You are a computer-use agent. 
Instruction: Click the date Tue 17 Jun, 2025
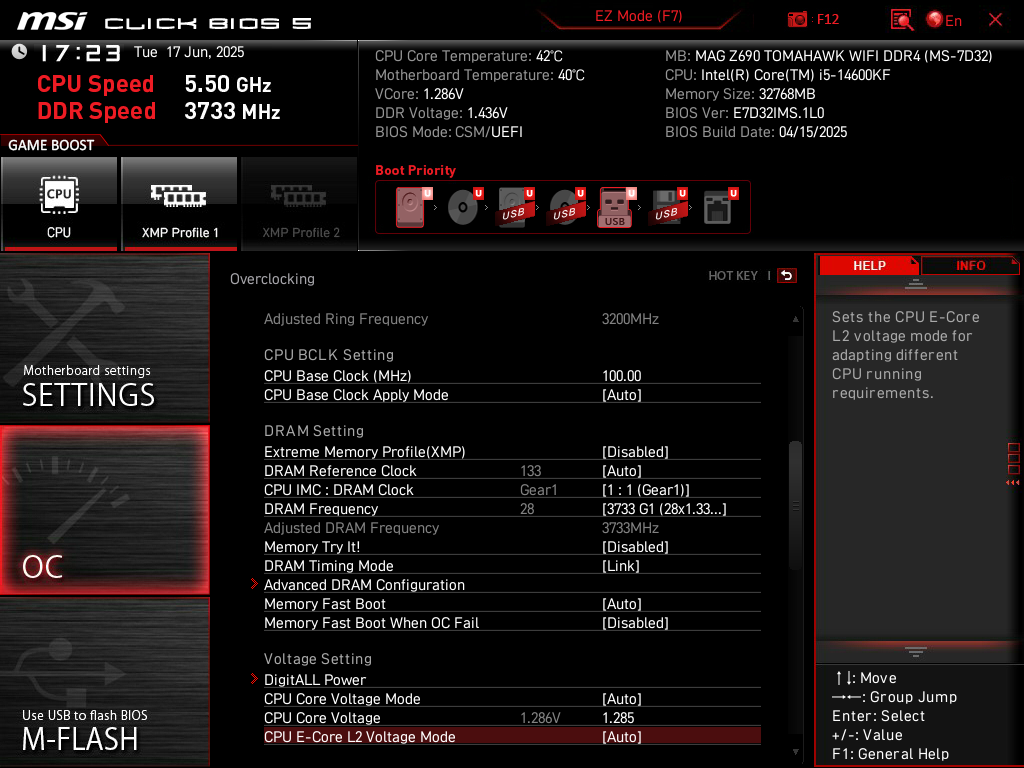pyautogui.click(x=189, y=52)
